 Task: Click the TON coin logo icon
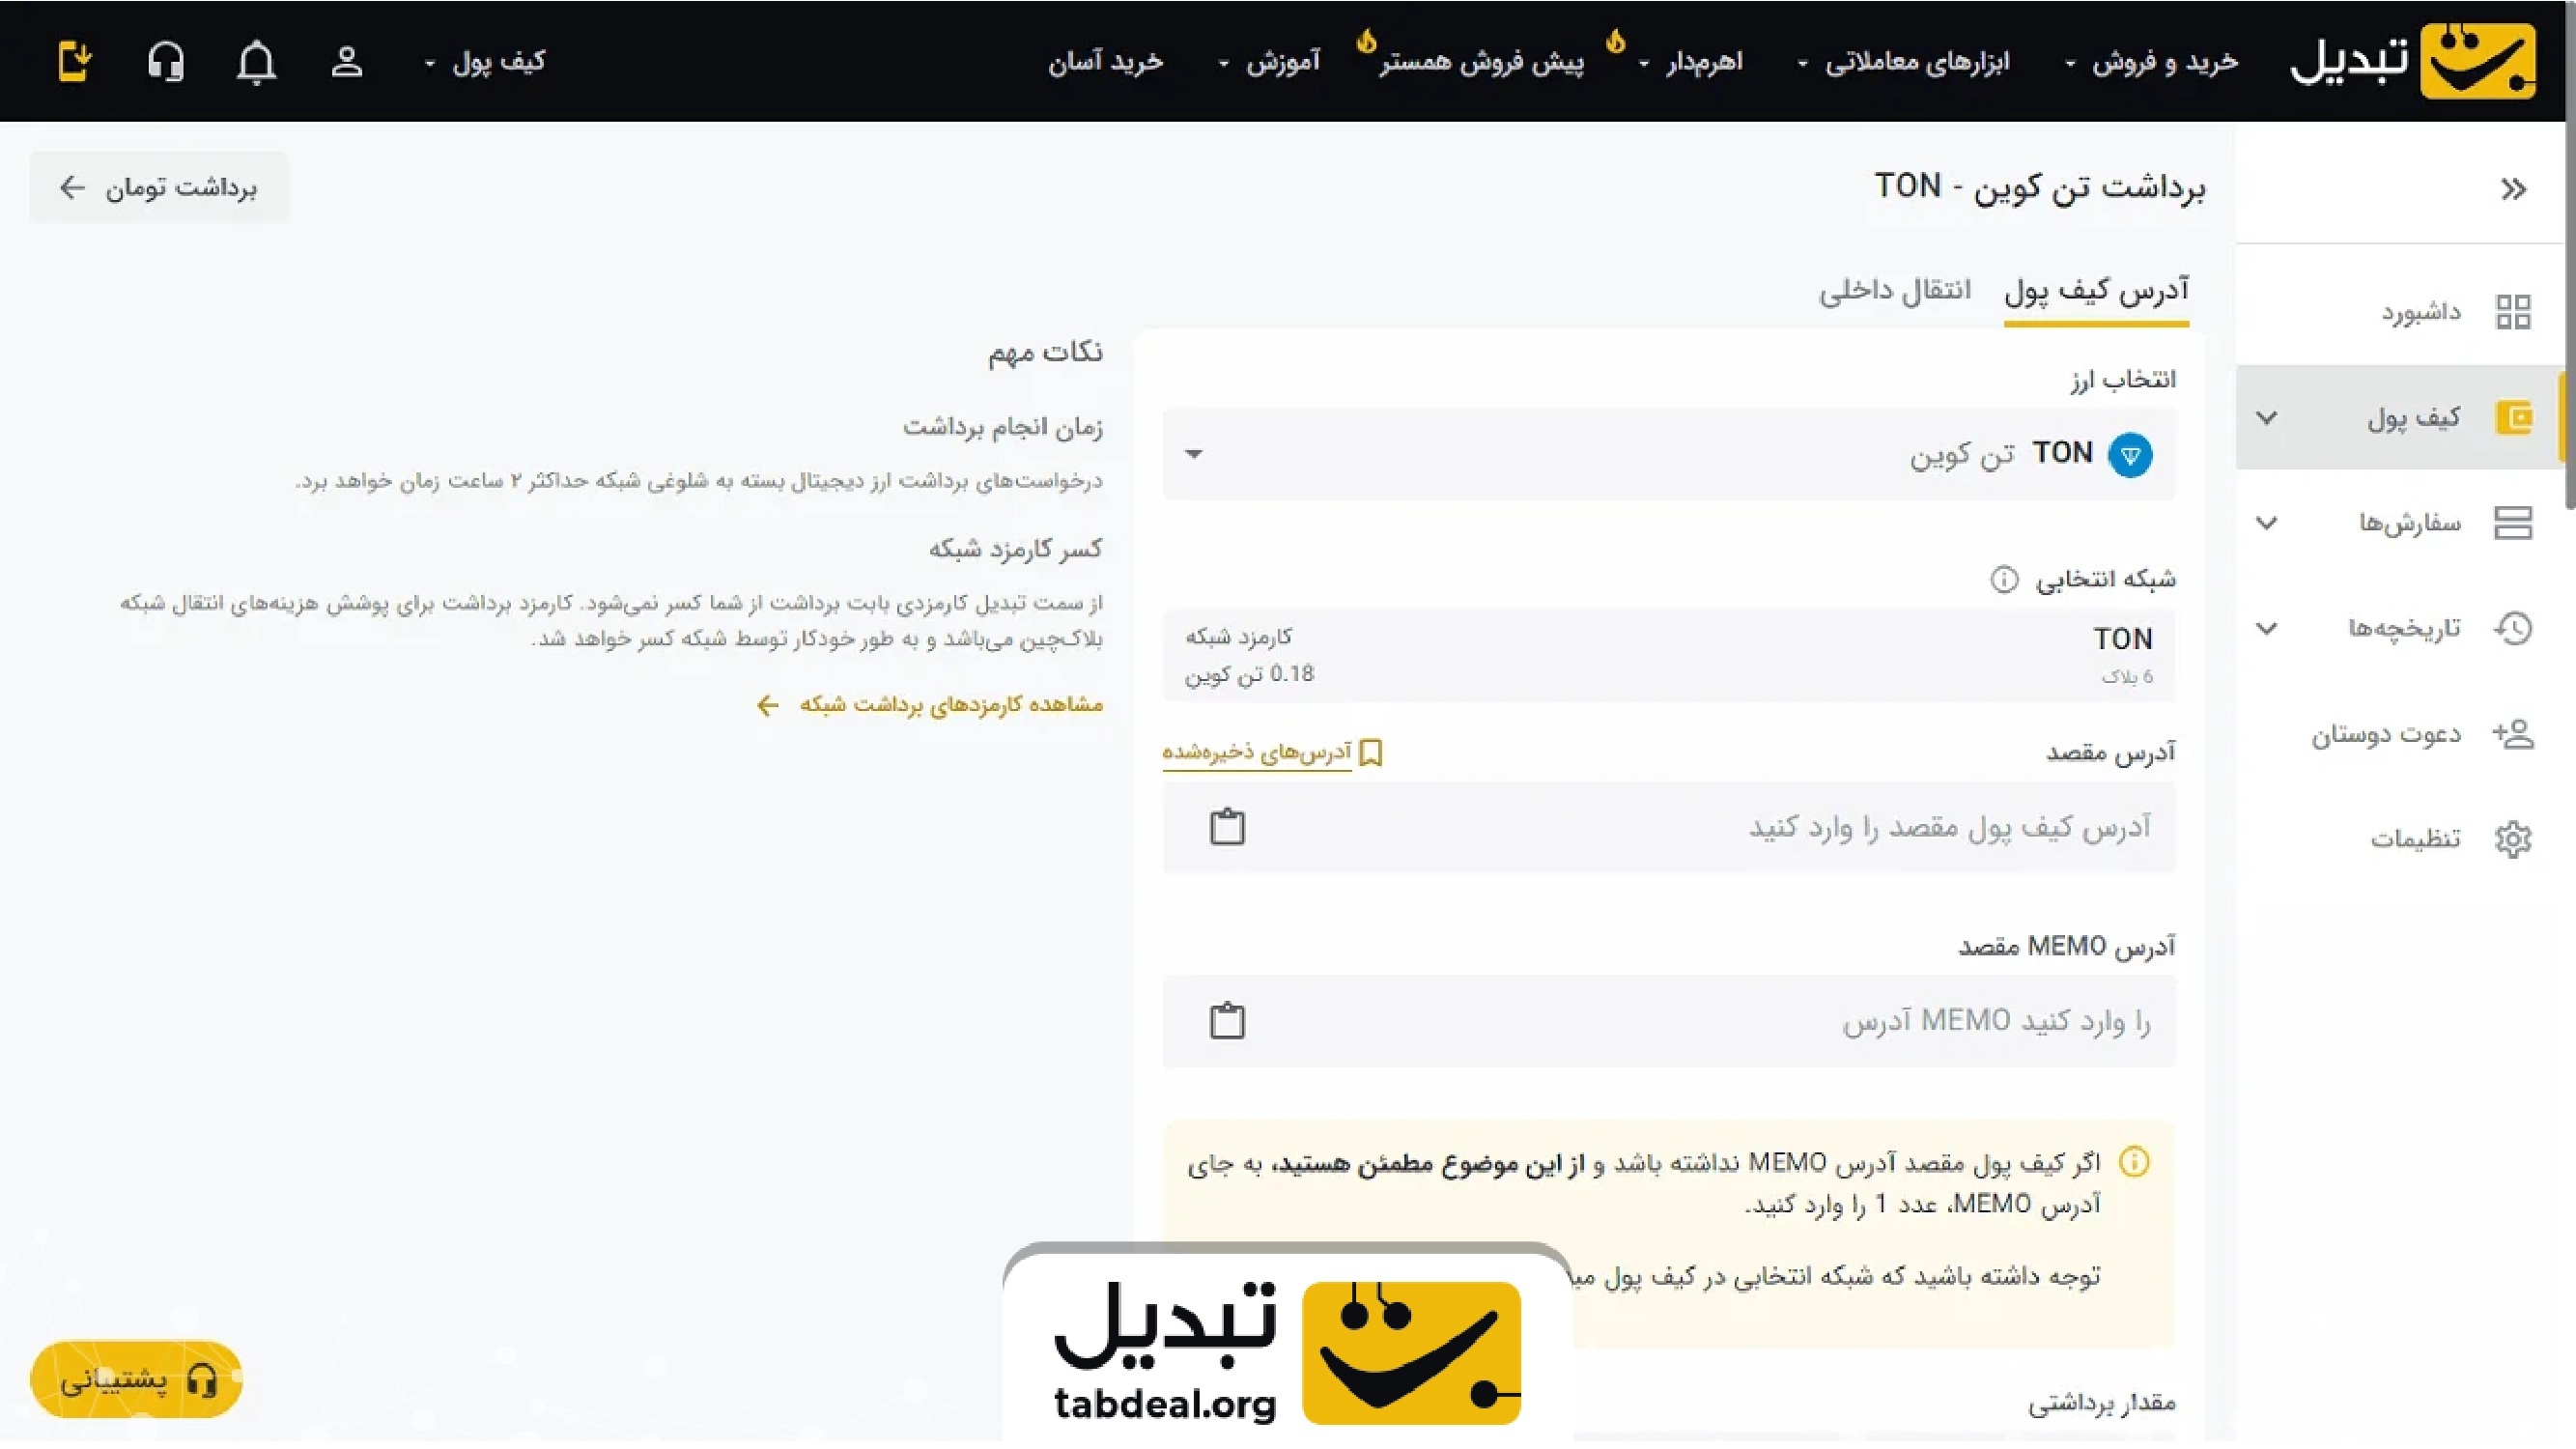tap(2130, 455)
